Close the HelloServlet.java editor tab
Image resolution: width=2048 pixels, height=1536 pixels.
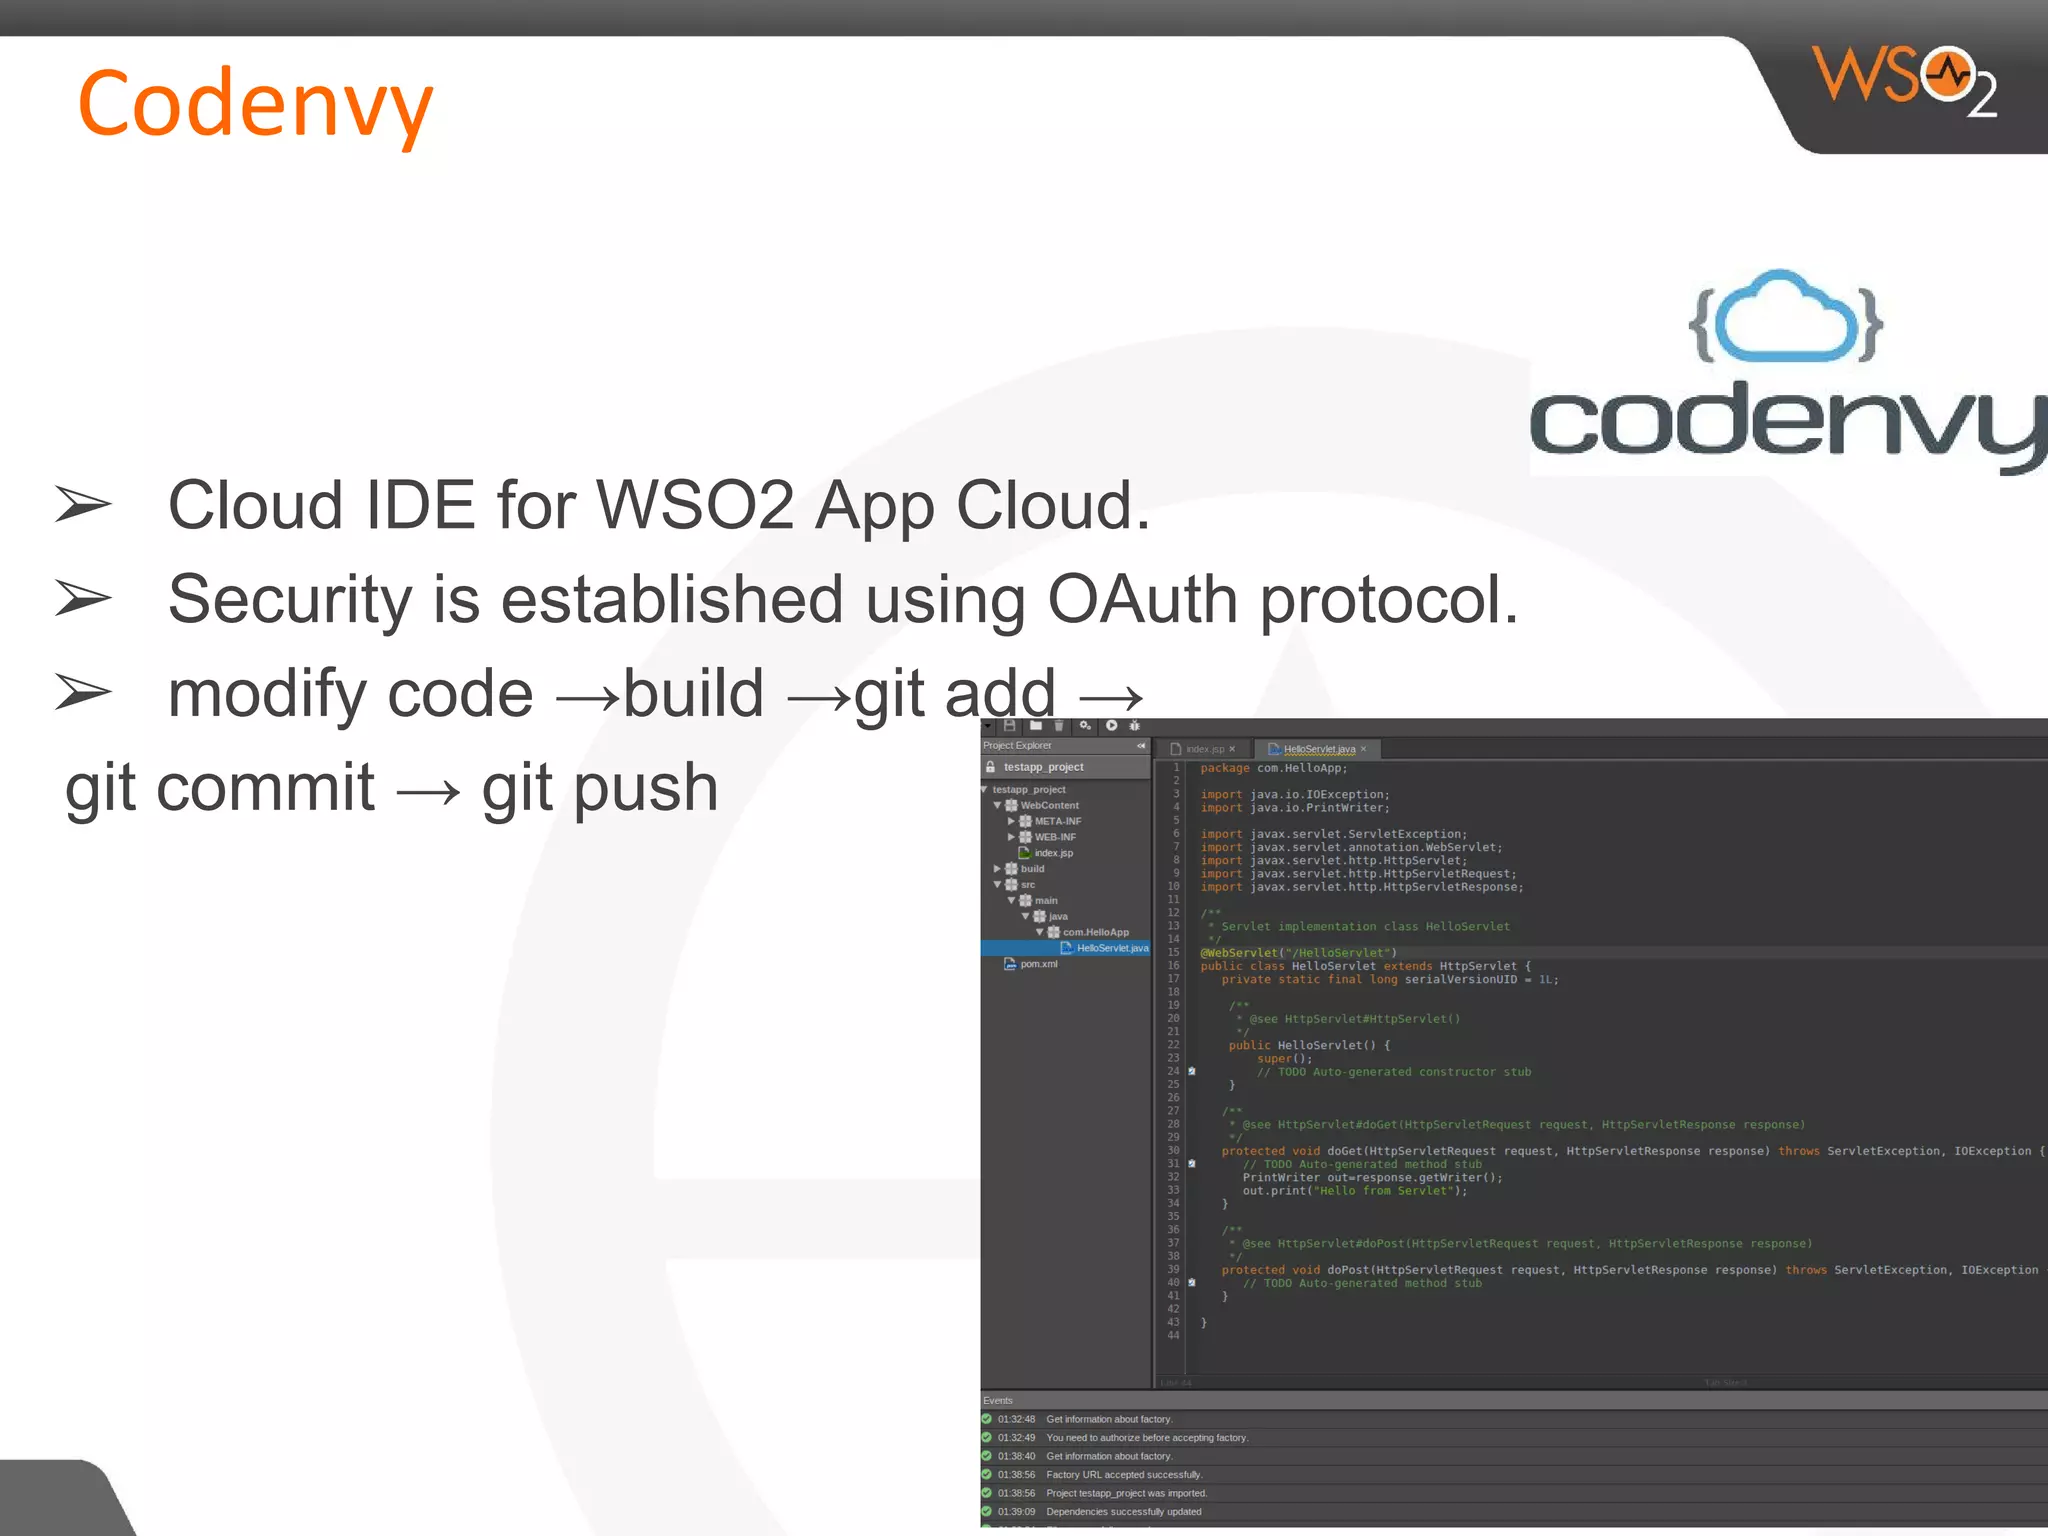point(1363,749)
